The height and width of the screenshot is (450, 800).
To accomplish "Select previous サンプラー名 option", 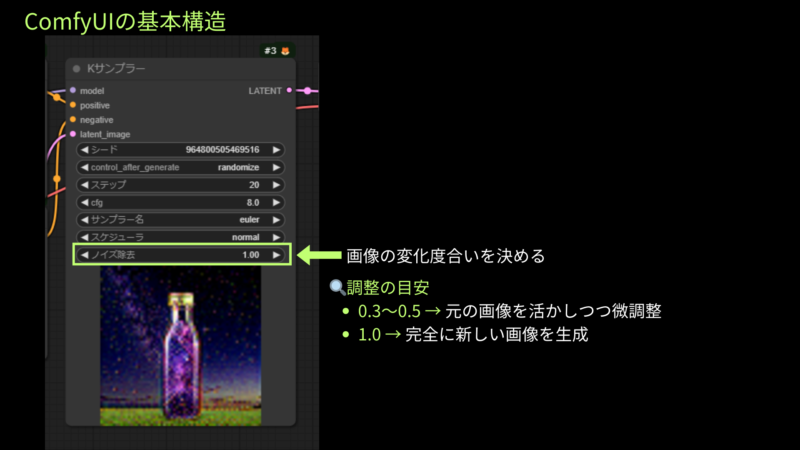I will tap(85, 220).
